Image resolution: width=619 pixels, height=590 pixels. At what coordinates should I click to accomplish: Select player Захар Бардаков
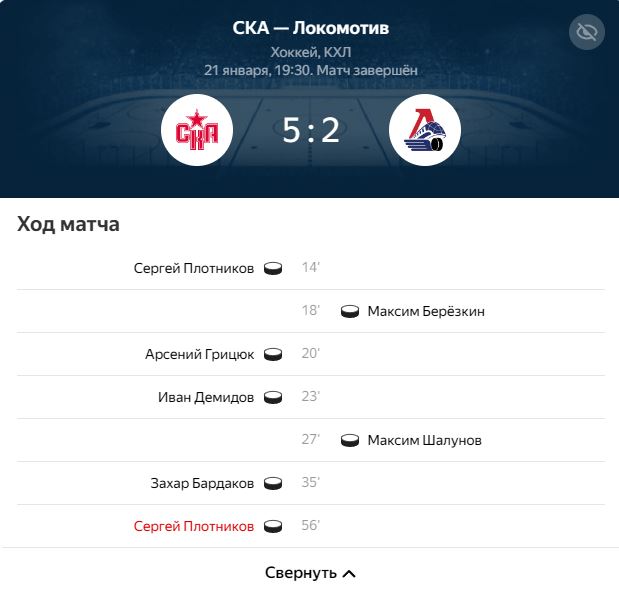(x=202, y=483)
